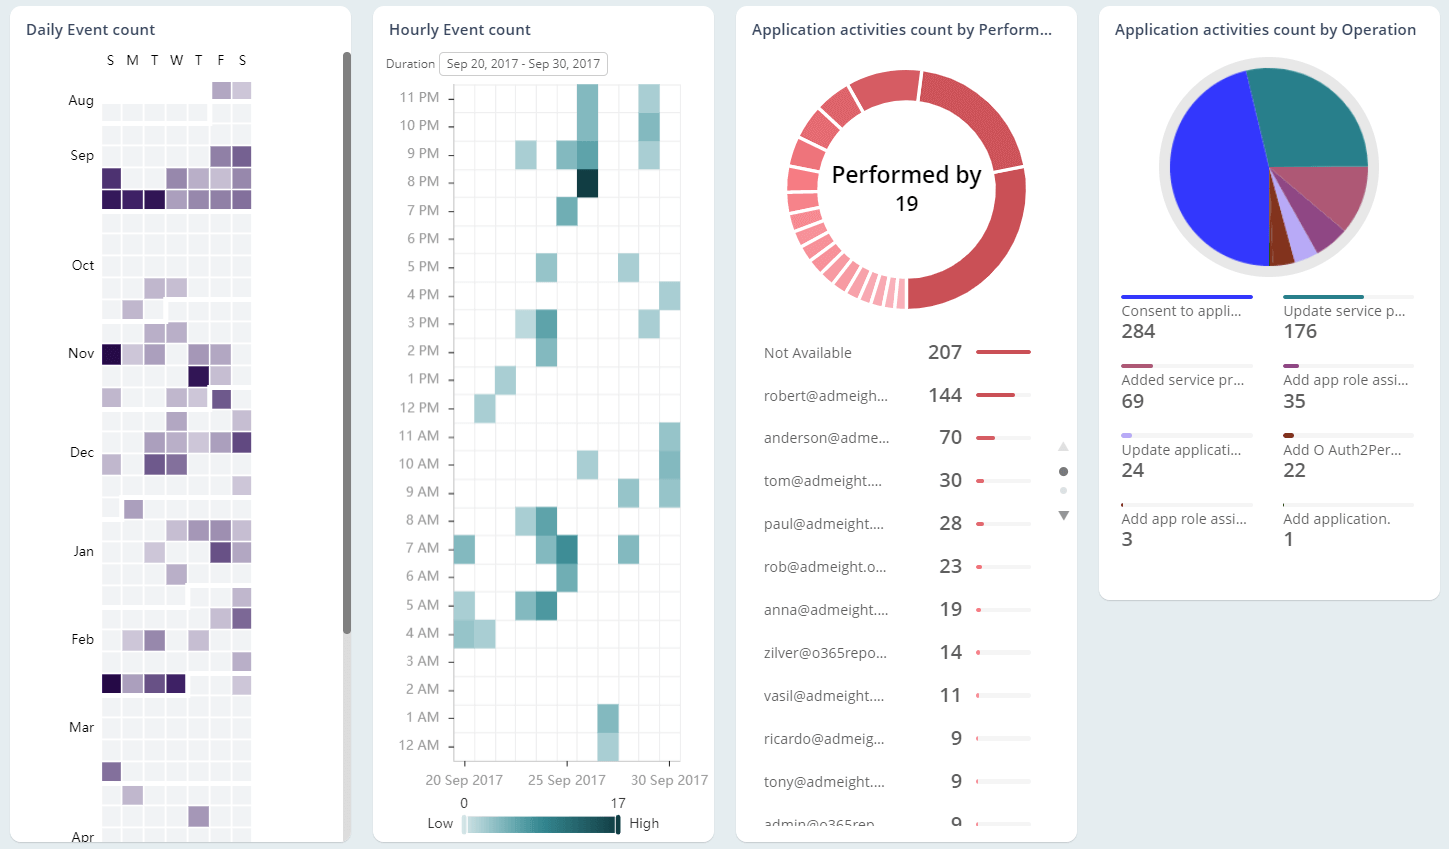This screenshot has height=849, width=1449.
Task: Click the Low end handle of the color scale
Action: (464, 824)
